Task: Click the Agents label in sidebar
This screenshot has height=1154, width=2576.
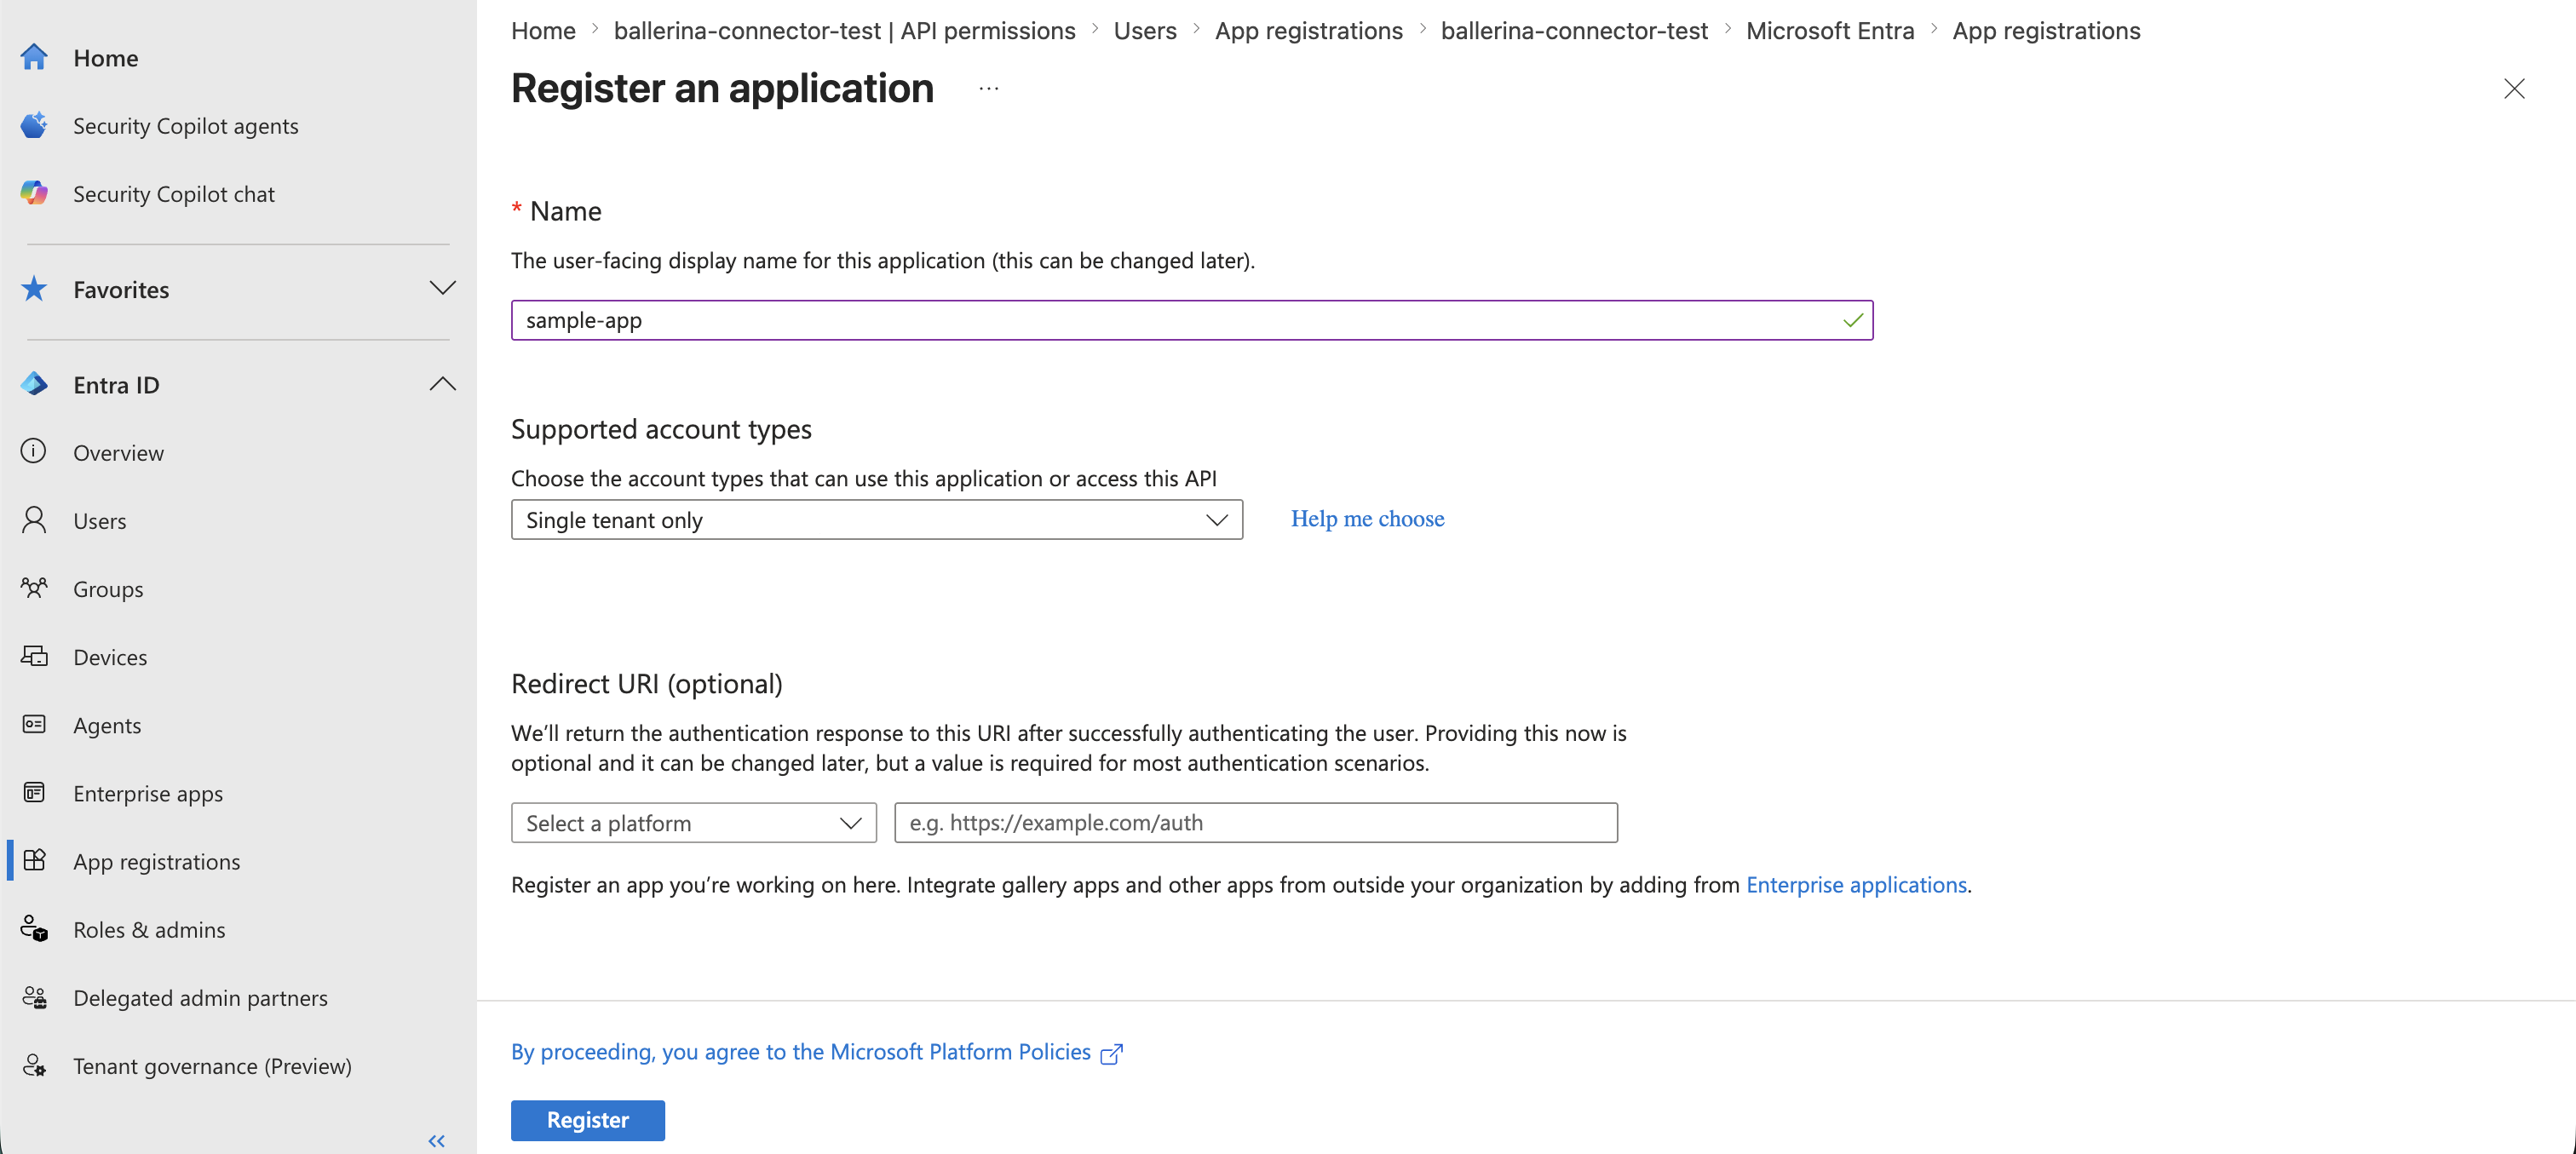Action: (107, 725)
